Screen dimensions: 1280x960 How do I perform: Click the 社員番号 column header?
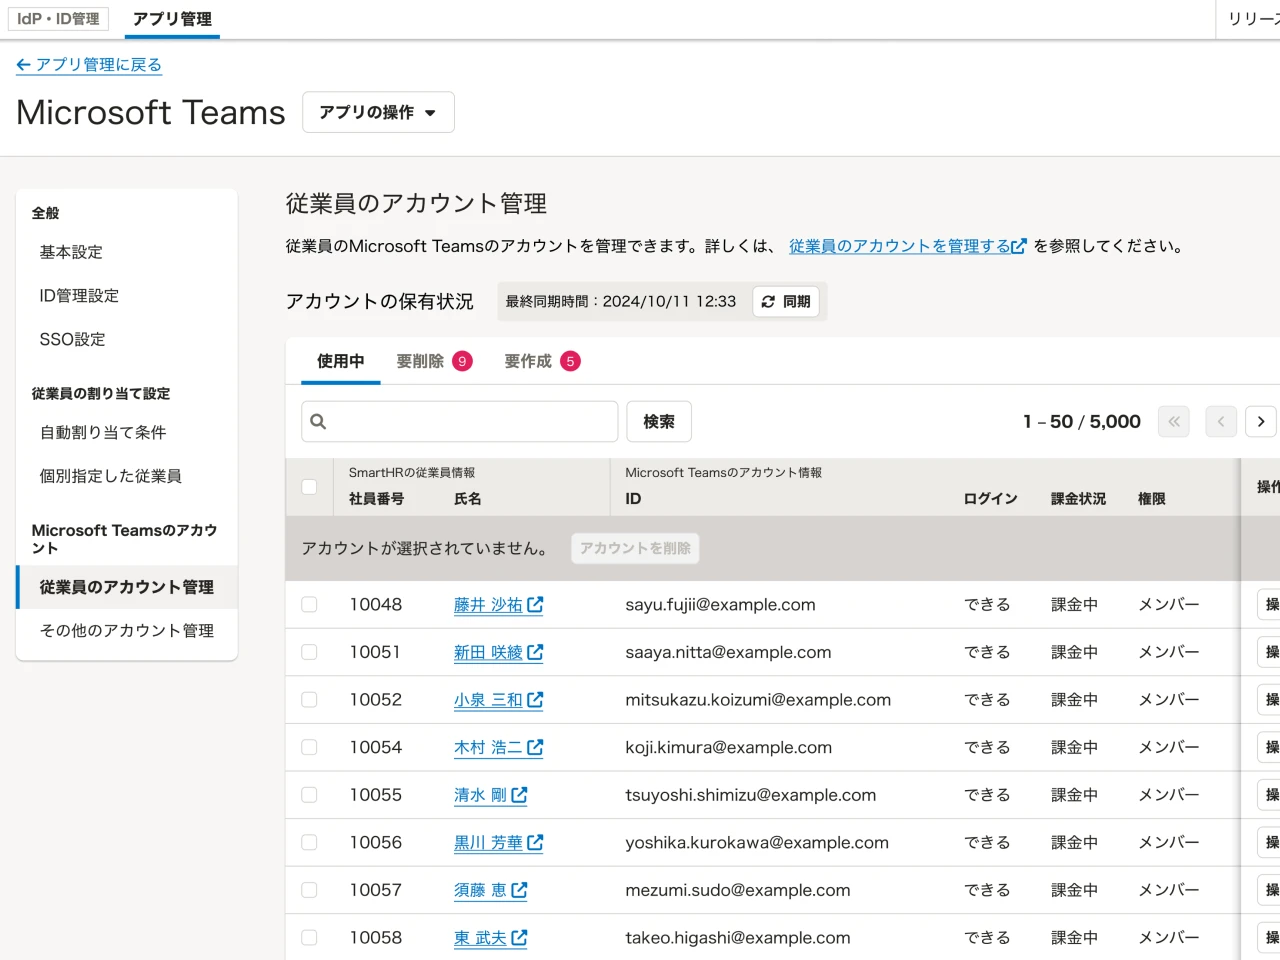[x=377, y=499]
